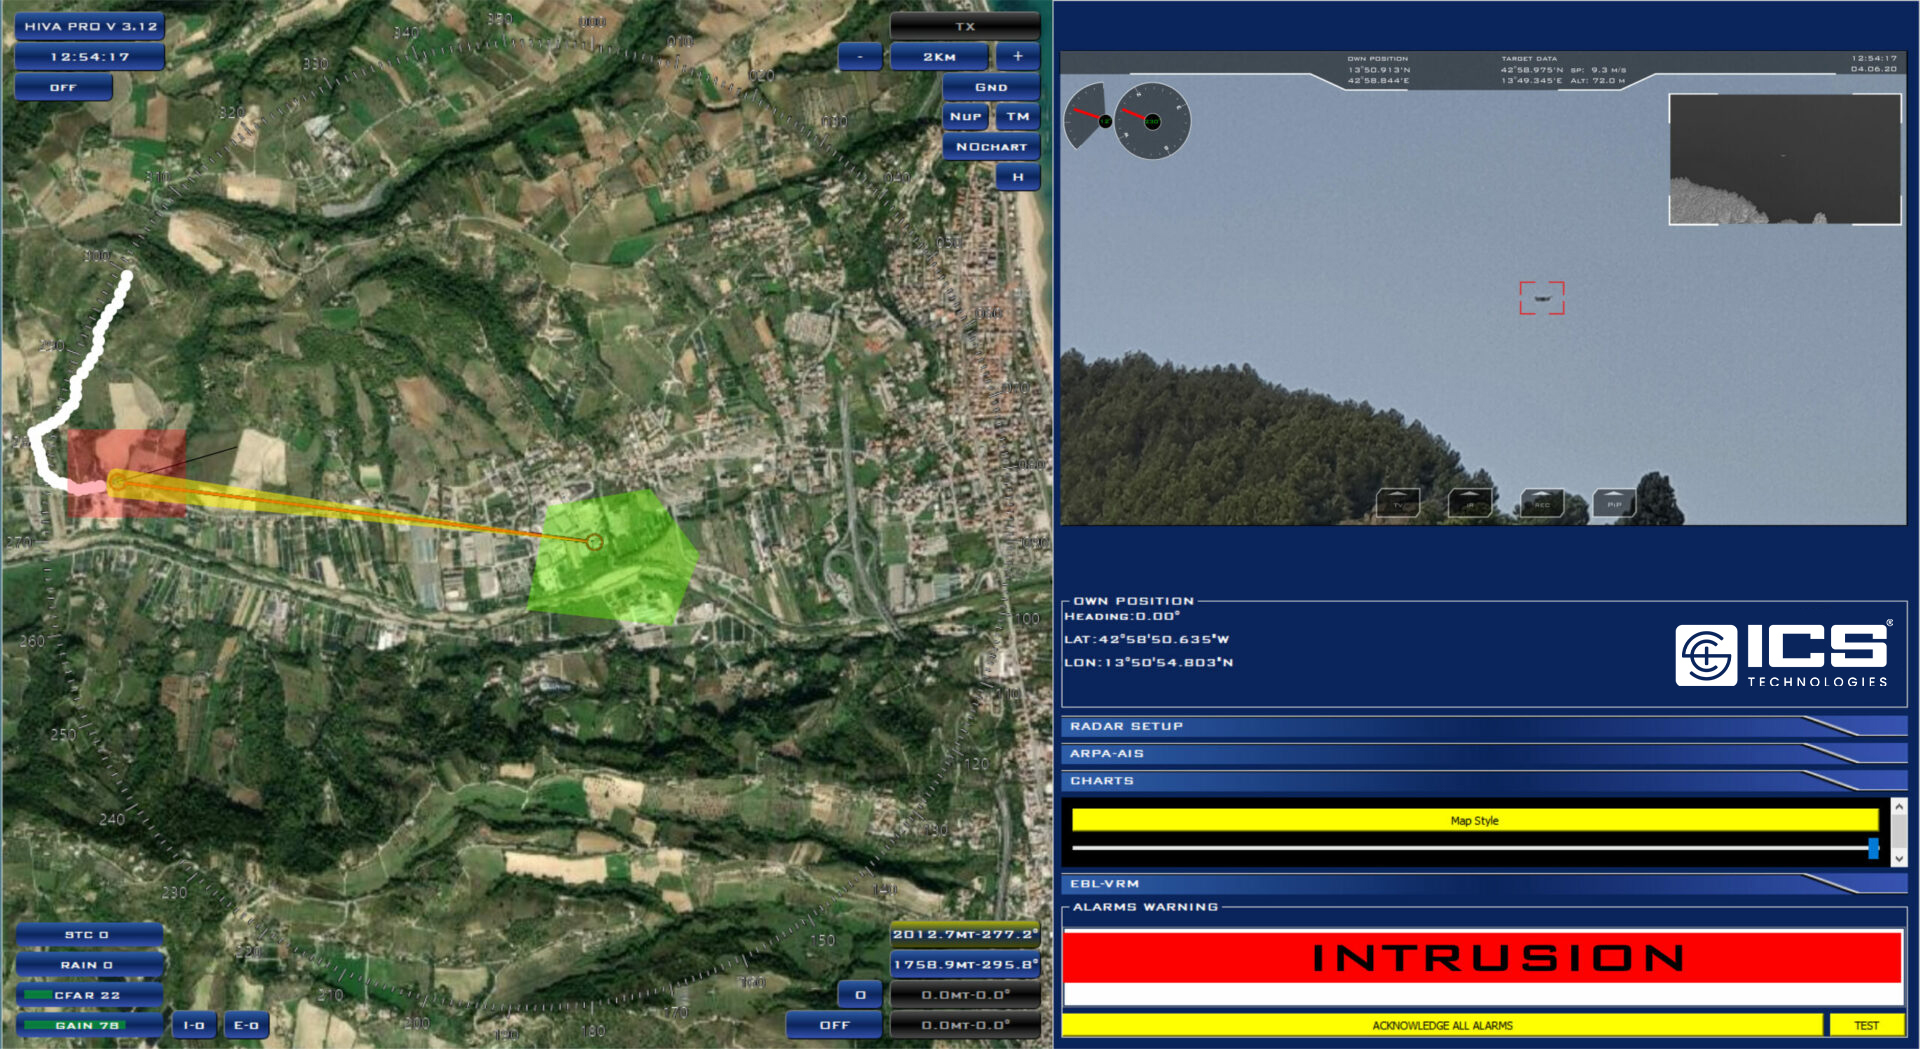Click scrollbar up arrow in charts panel
The height and width of the screenshot is (1049, 1920).
pyautogui.click(x=1898, y=806)
